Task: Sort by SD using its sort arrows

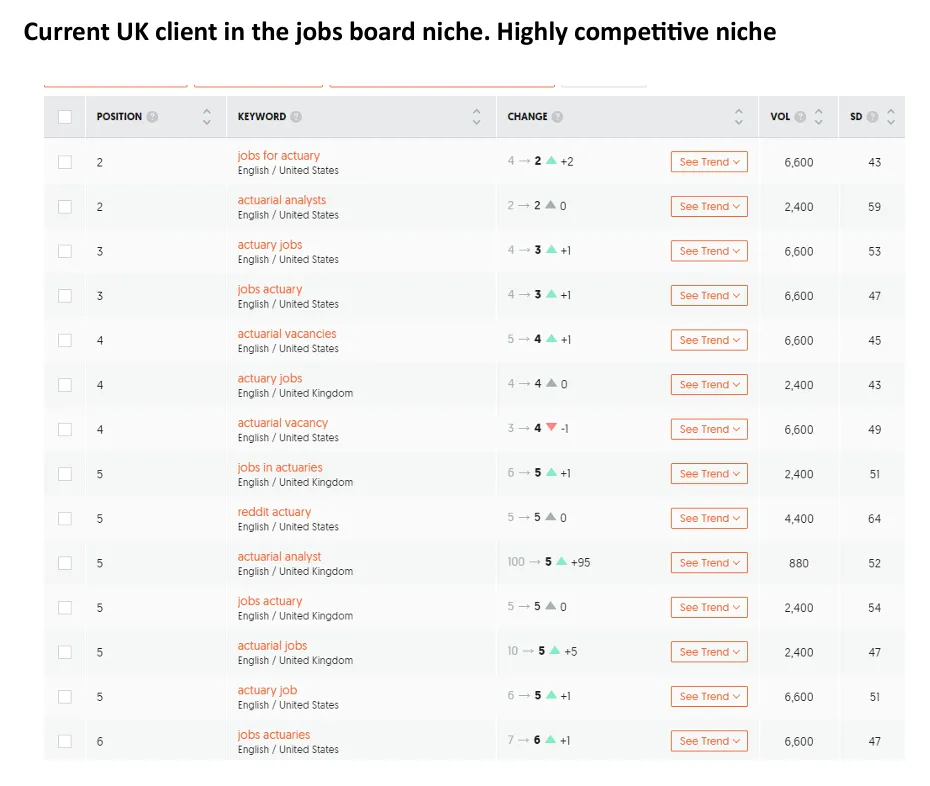Action: pos(891,117)
